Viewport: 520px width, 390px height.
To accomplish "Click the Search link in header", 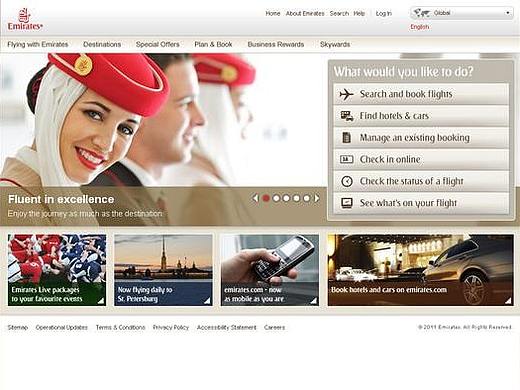I will 339,13.
